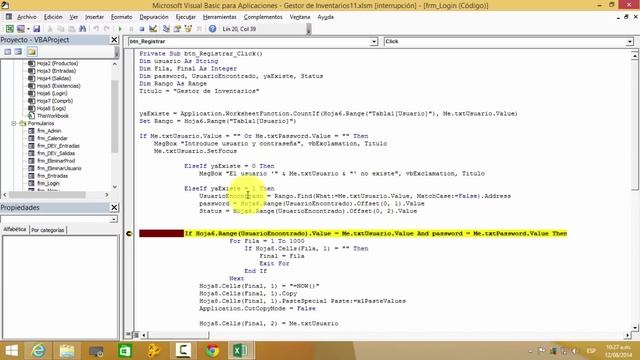This screenshot has width=640, height=360.
Task: Open Google Chrome from the taskbar
Action: pyautogui.click(x=212, y=351)
